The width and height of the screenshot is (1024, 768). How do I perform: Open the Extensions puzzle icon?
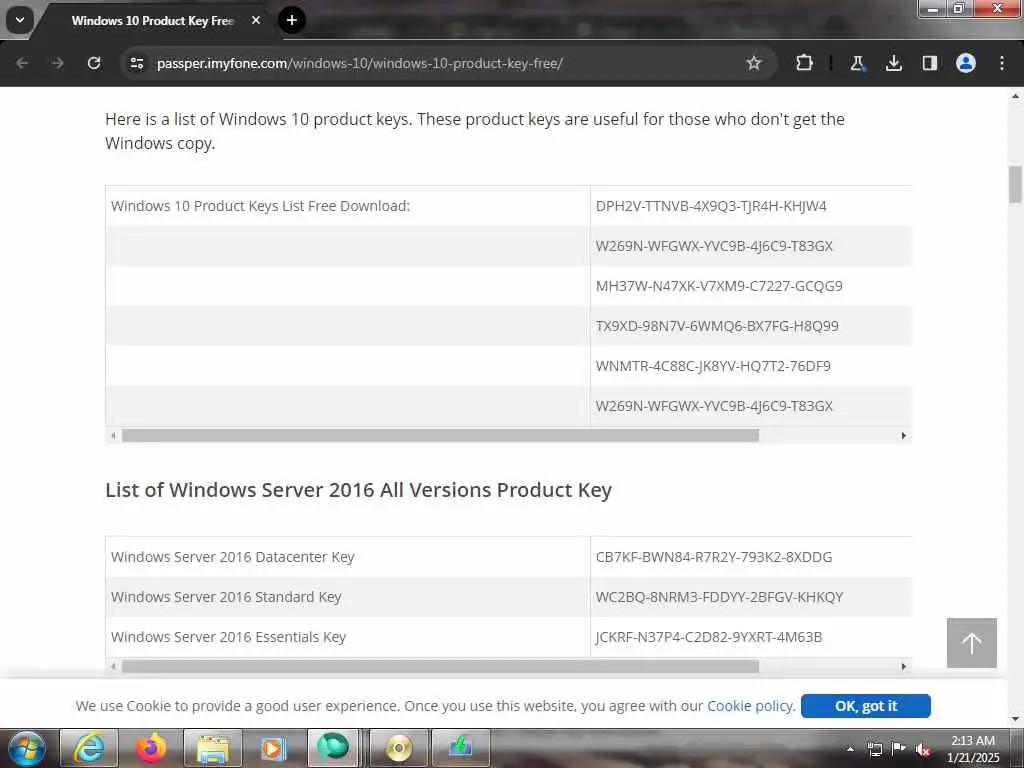coord(805,63)
